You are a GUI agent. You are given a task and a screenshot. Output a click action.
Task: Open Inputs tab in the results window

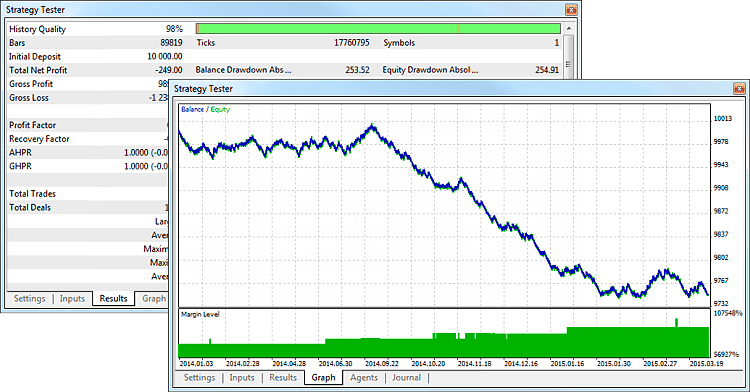click(x=72, y=299)
